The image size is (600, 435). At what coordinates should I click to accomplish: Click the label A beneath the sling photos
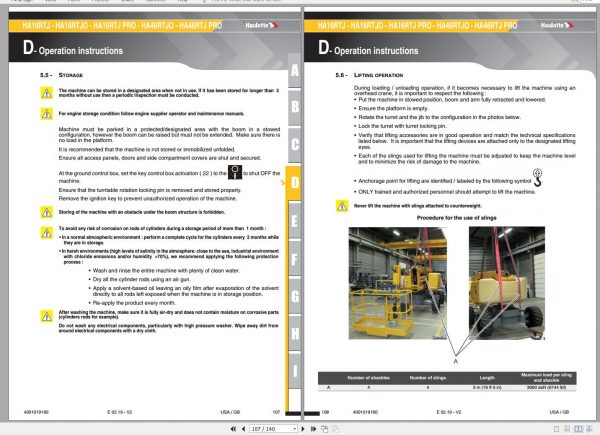(455, 361)
